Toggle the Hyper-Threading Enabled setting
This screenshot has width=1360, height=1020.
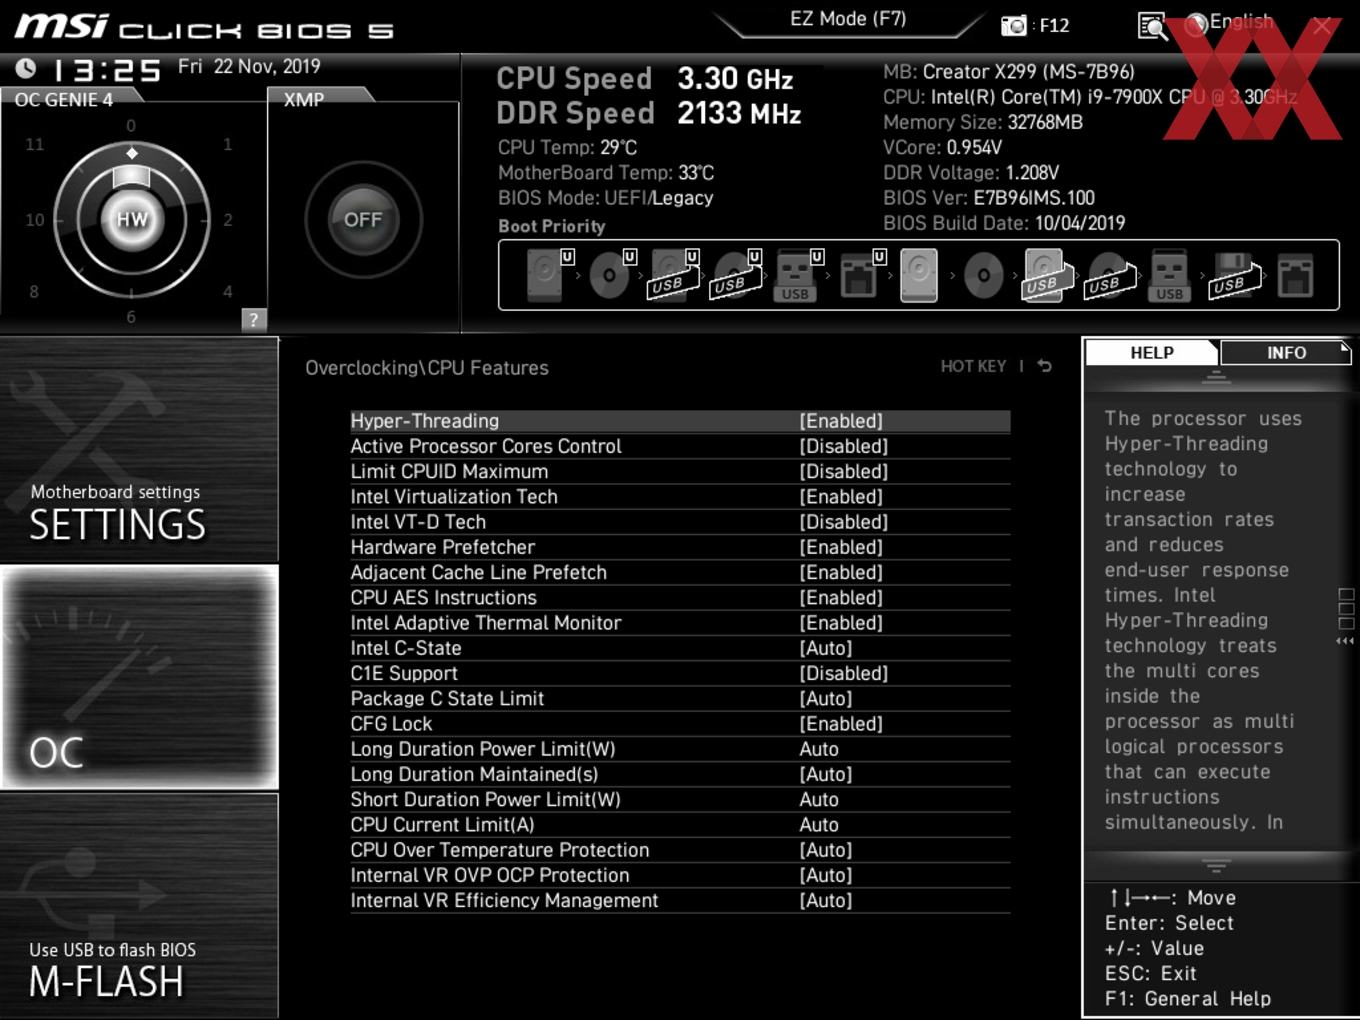[680, 421]
